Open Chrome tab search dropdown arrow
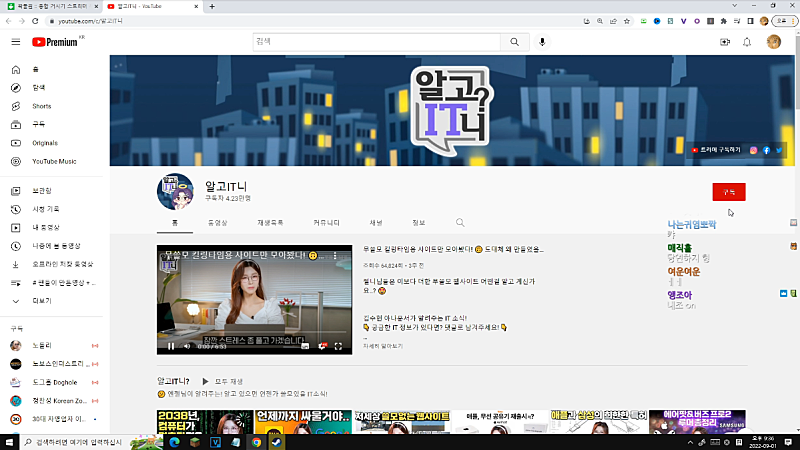 pyautogui.click(x=734, y=6)
